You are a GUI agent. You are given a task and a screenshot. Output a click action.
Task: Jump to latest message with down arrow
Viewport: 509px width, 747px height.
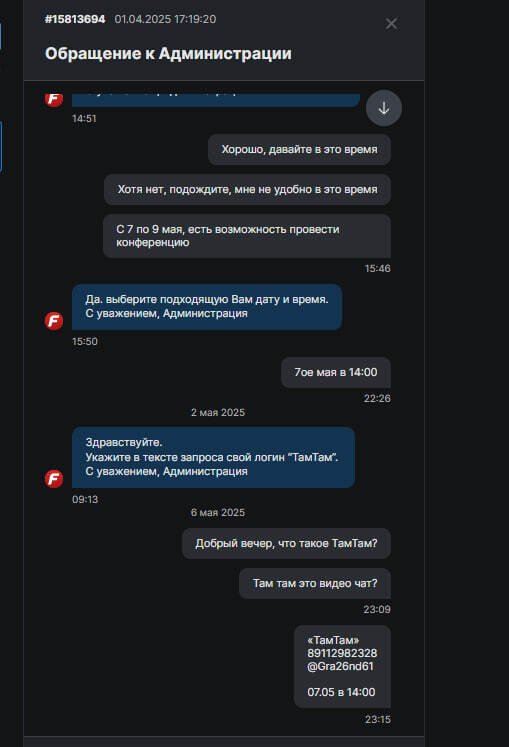(x=384, y=108)
